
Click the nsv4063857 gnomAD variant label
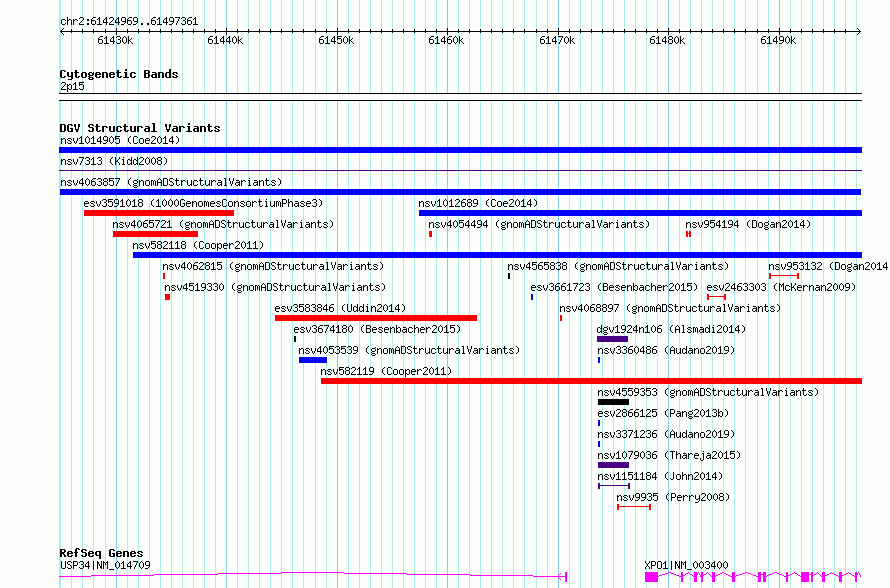coord(171,182)
